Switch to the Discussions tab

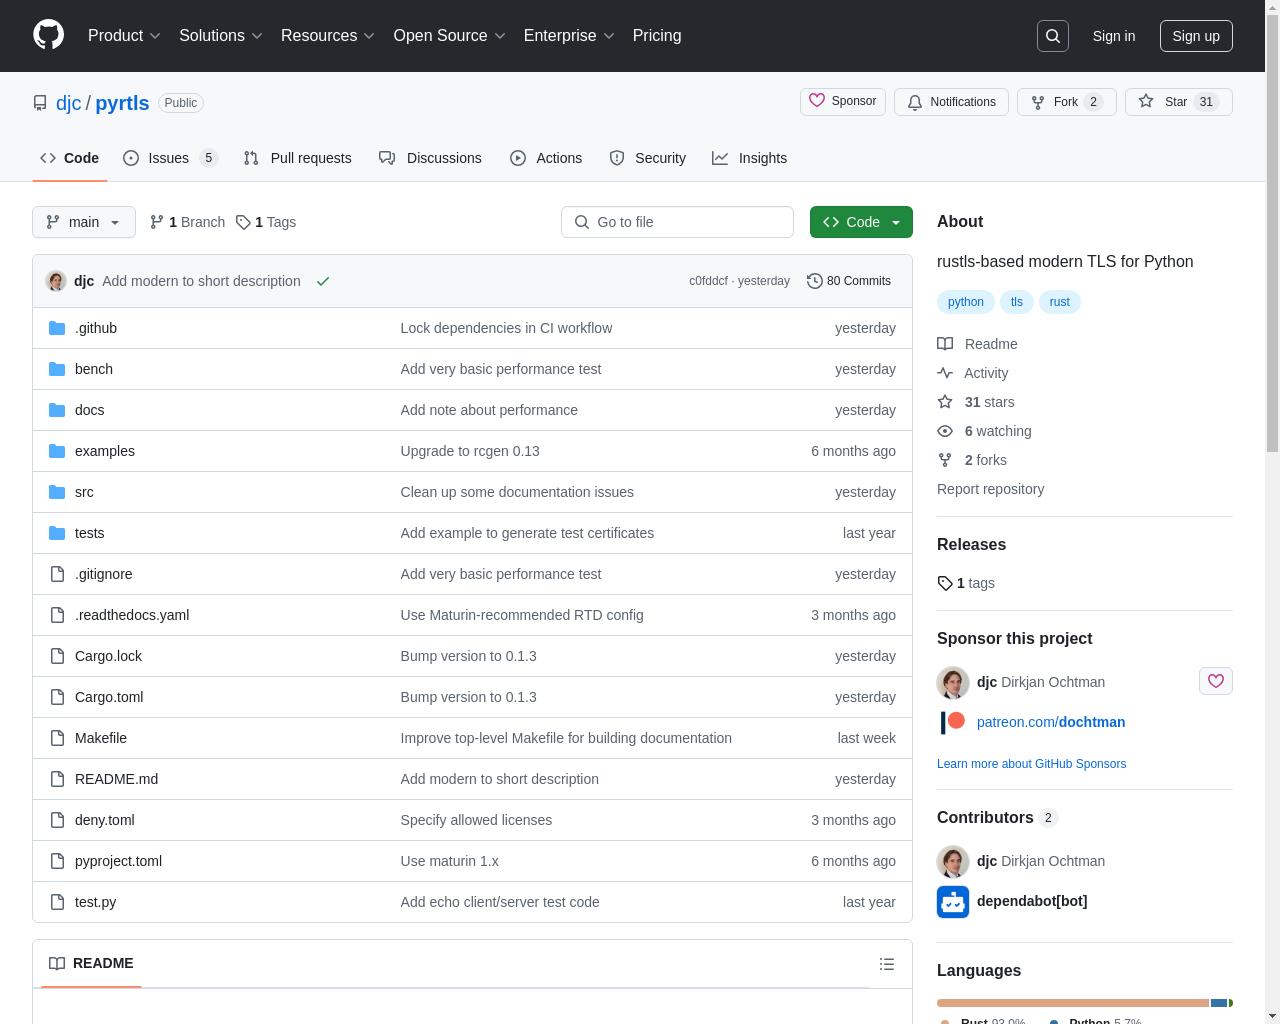point(430,158)
